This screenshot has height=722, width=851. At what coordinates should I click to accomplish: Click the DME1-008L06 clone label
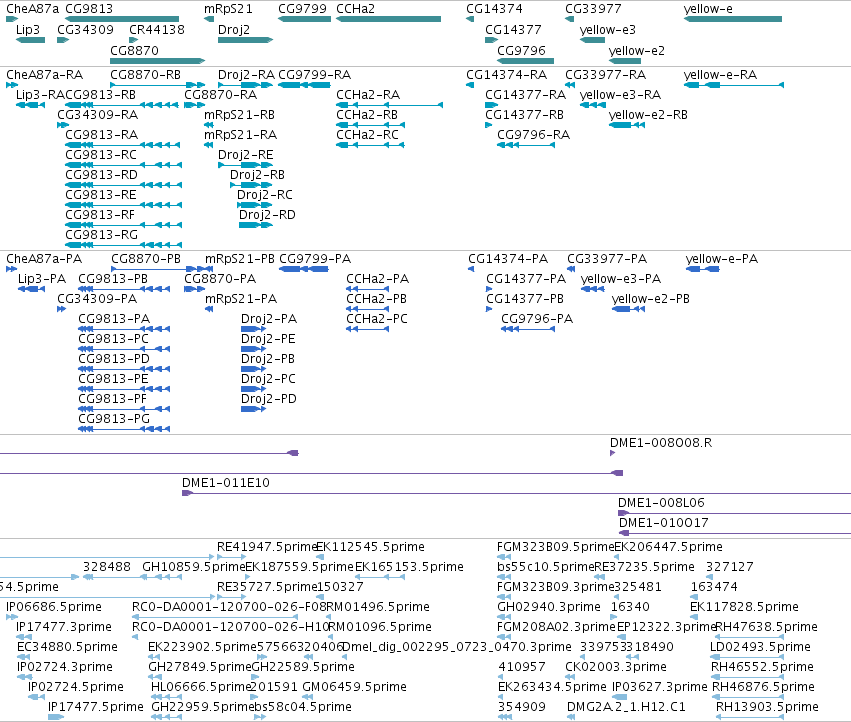tap(661, 503)
